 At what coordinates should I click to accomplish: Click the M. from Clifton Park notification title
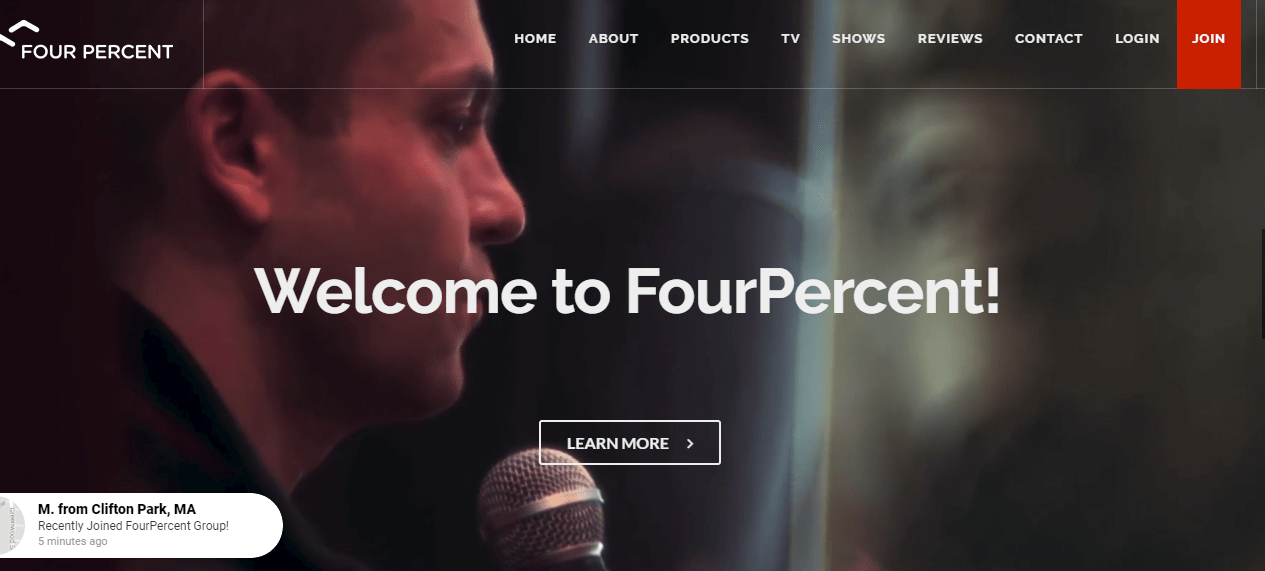[117, 510]
